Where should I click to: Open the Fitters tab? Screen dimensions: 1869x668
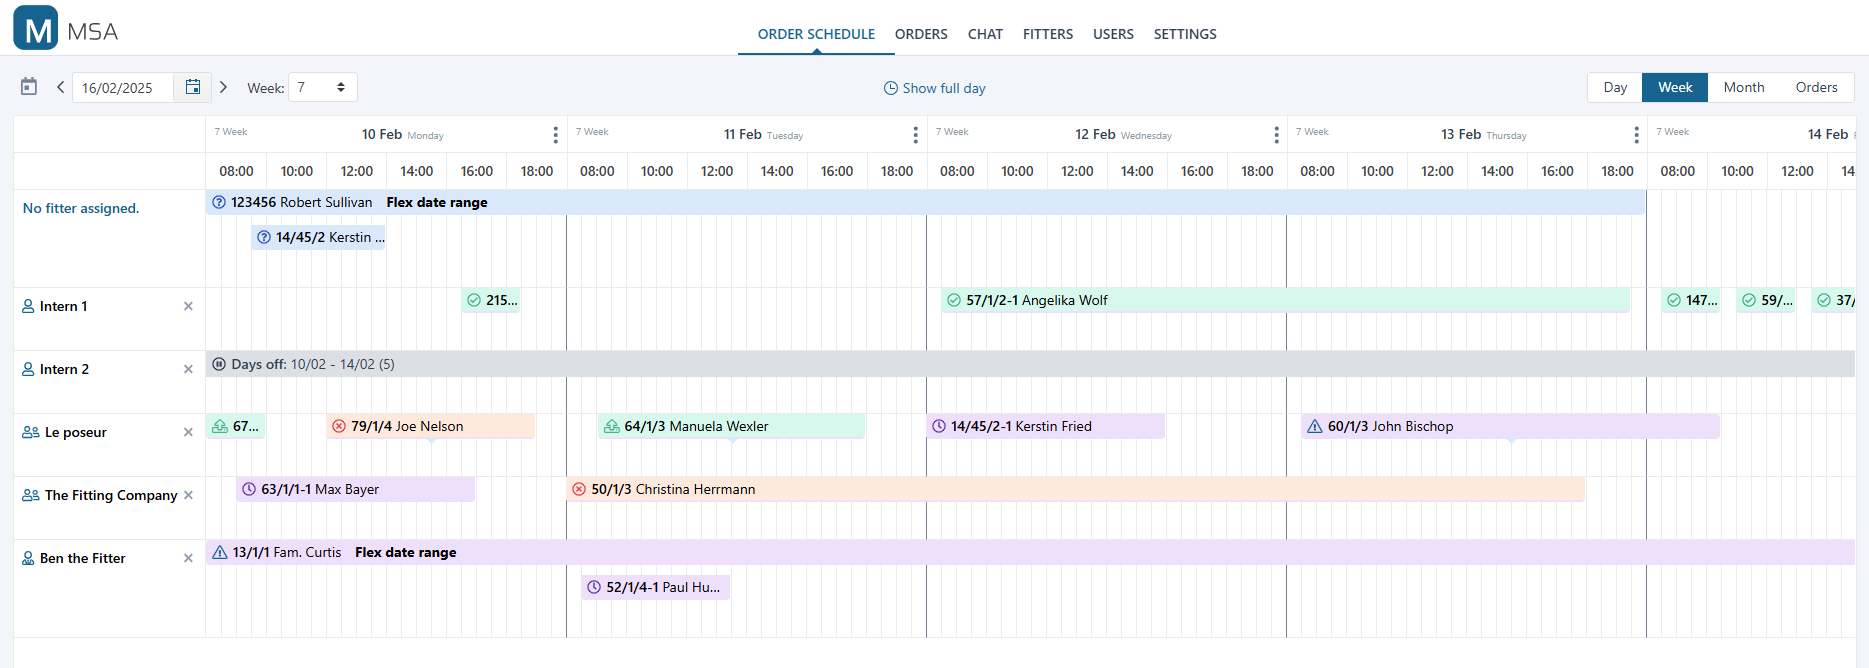click(1047, 34)
